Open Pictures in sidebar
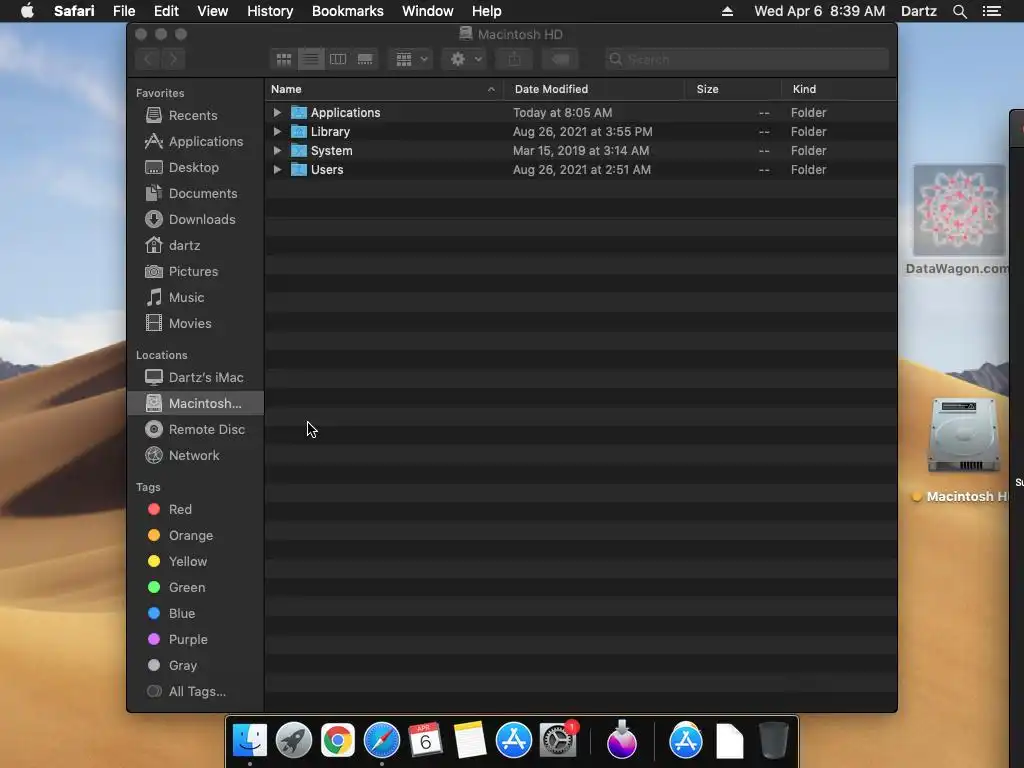 [x=196, y=271]
